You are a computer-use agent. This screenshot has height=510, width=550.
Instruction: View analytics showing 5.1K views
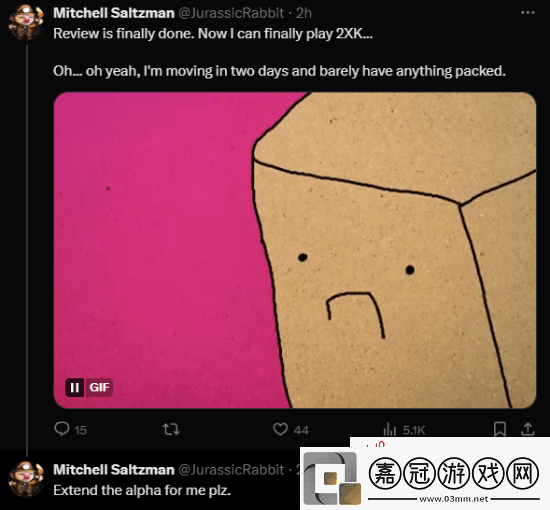pyautogui.click(x=404, y=430)
